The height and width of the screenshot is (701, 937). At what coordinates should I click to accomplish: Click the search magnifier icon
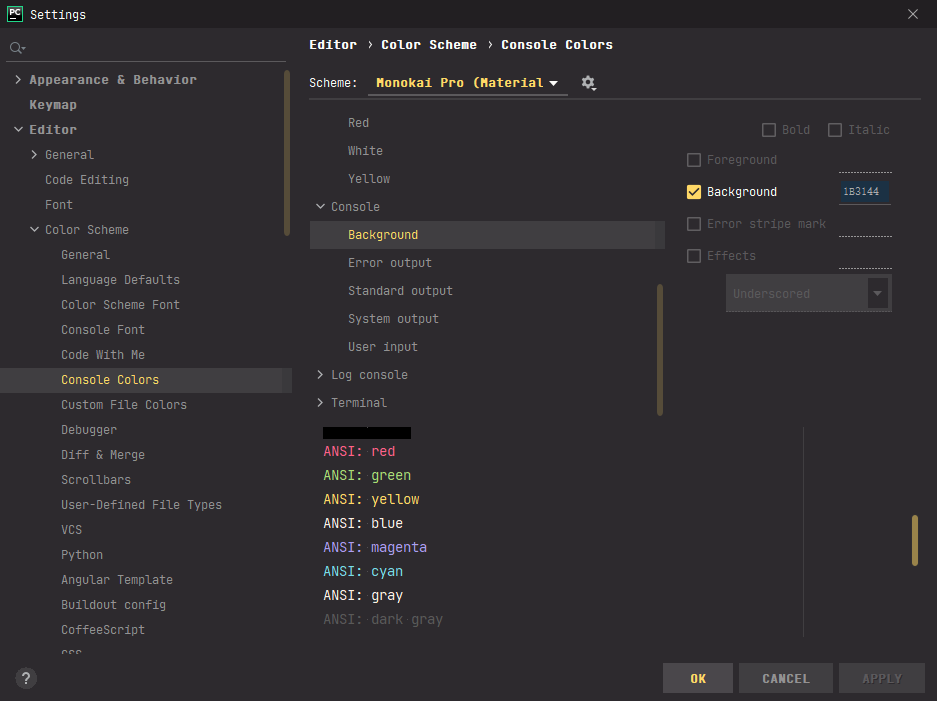pyautogui.click(x=16, y=48)
